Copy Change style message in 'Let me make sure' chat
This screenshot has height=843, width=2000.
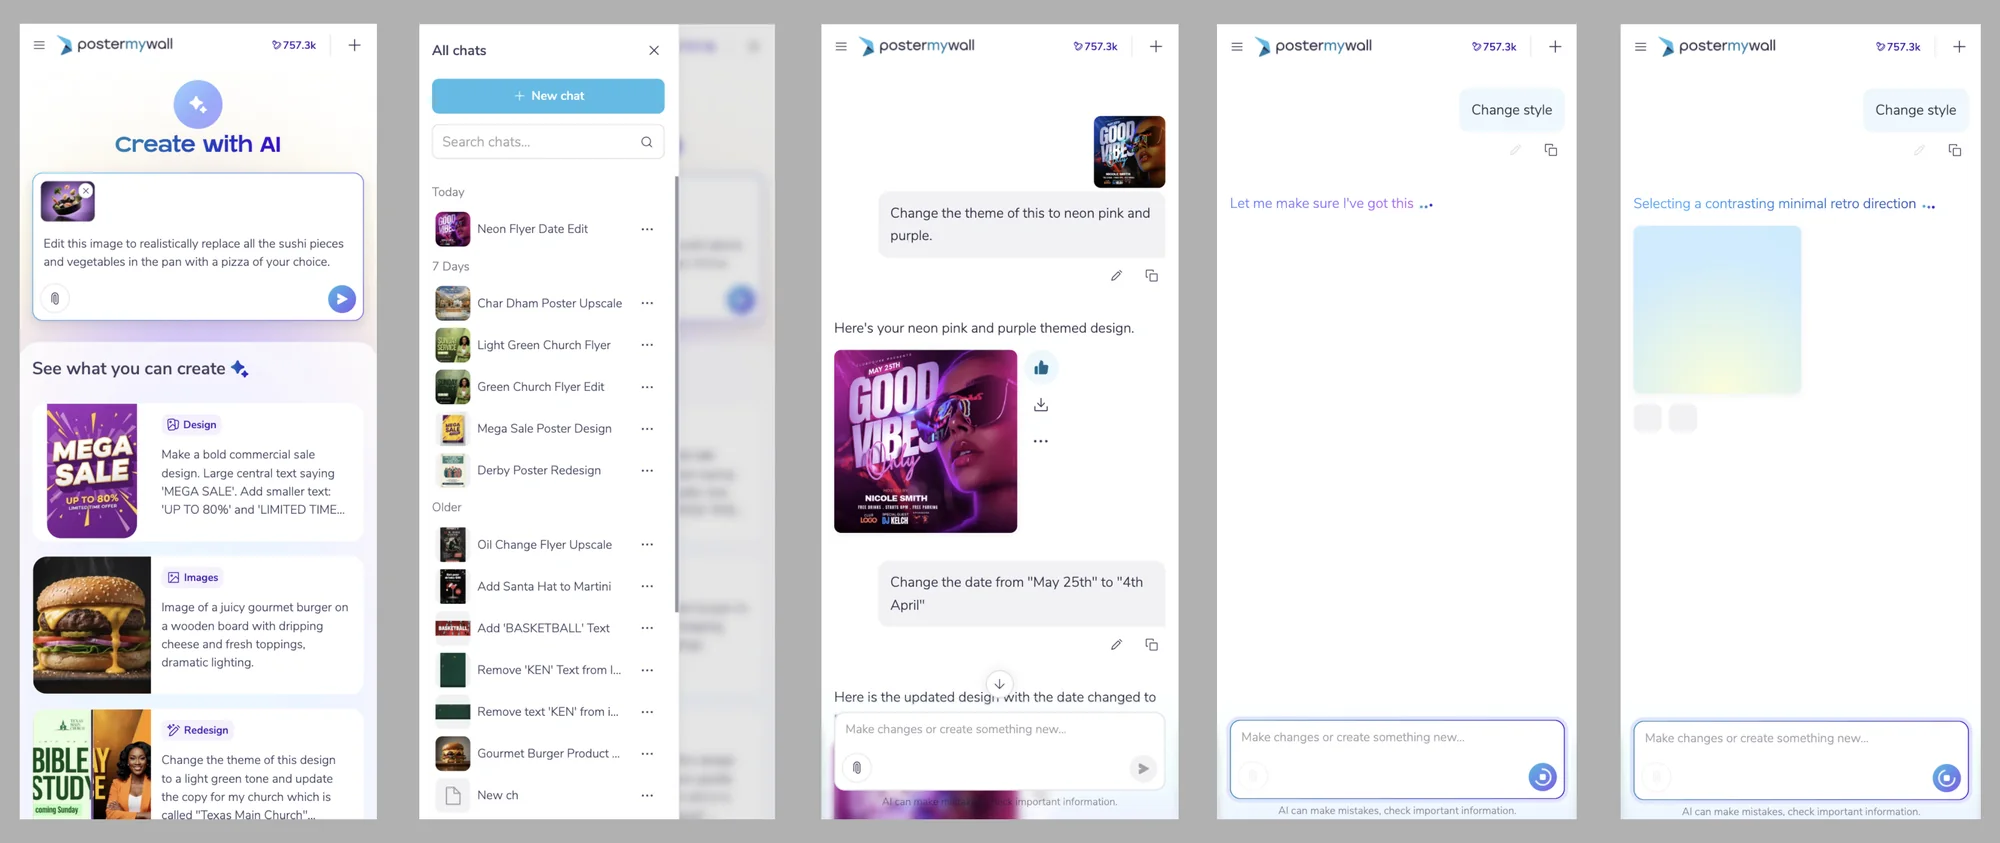tap(1551, 150)
